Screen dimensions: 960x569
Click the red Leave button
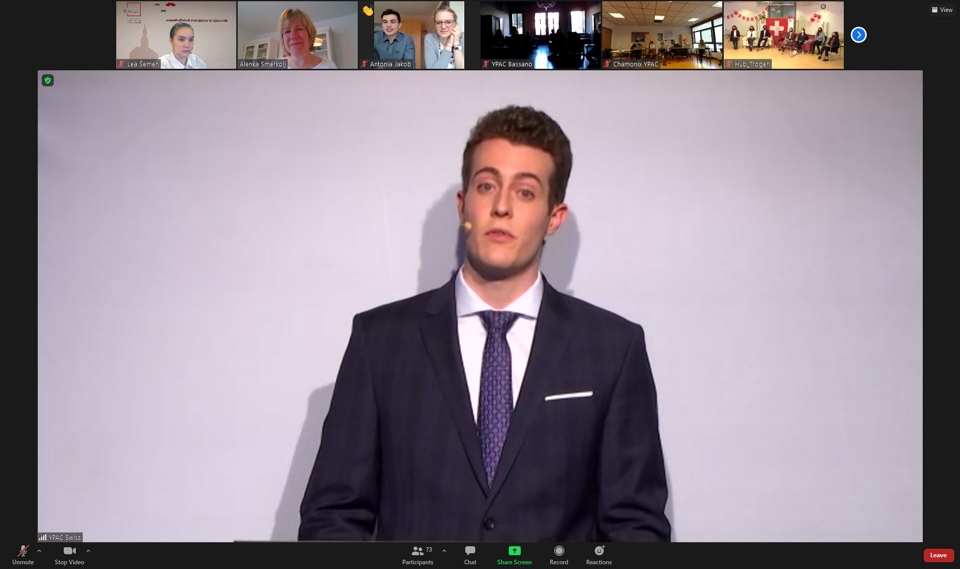click(x=938, y=555)
